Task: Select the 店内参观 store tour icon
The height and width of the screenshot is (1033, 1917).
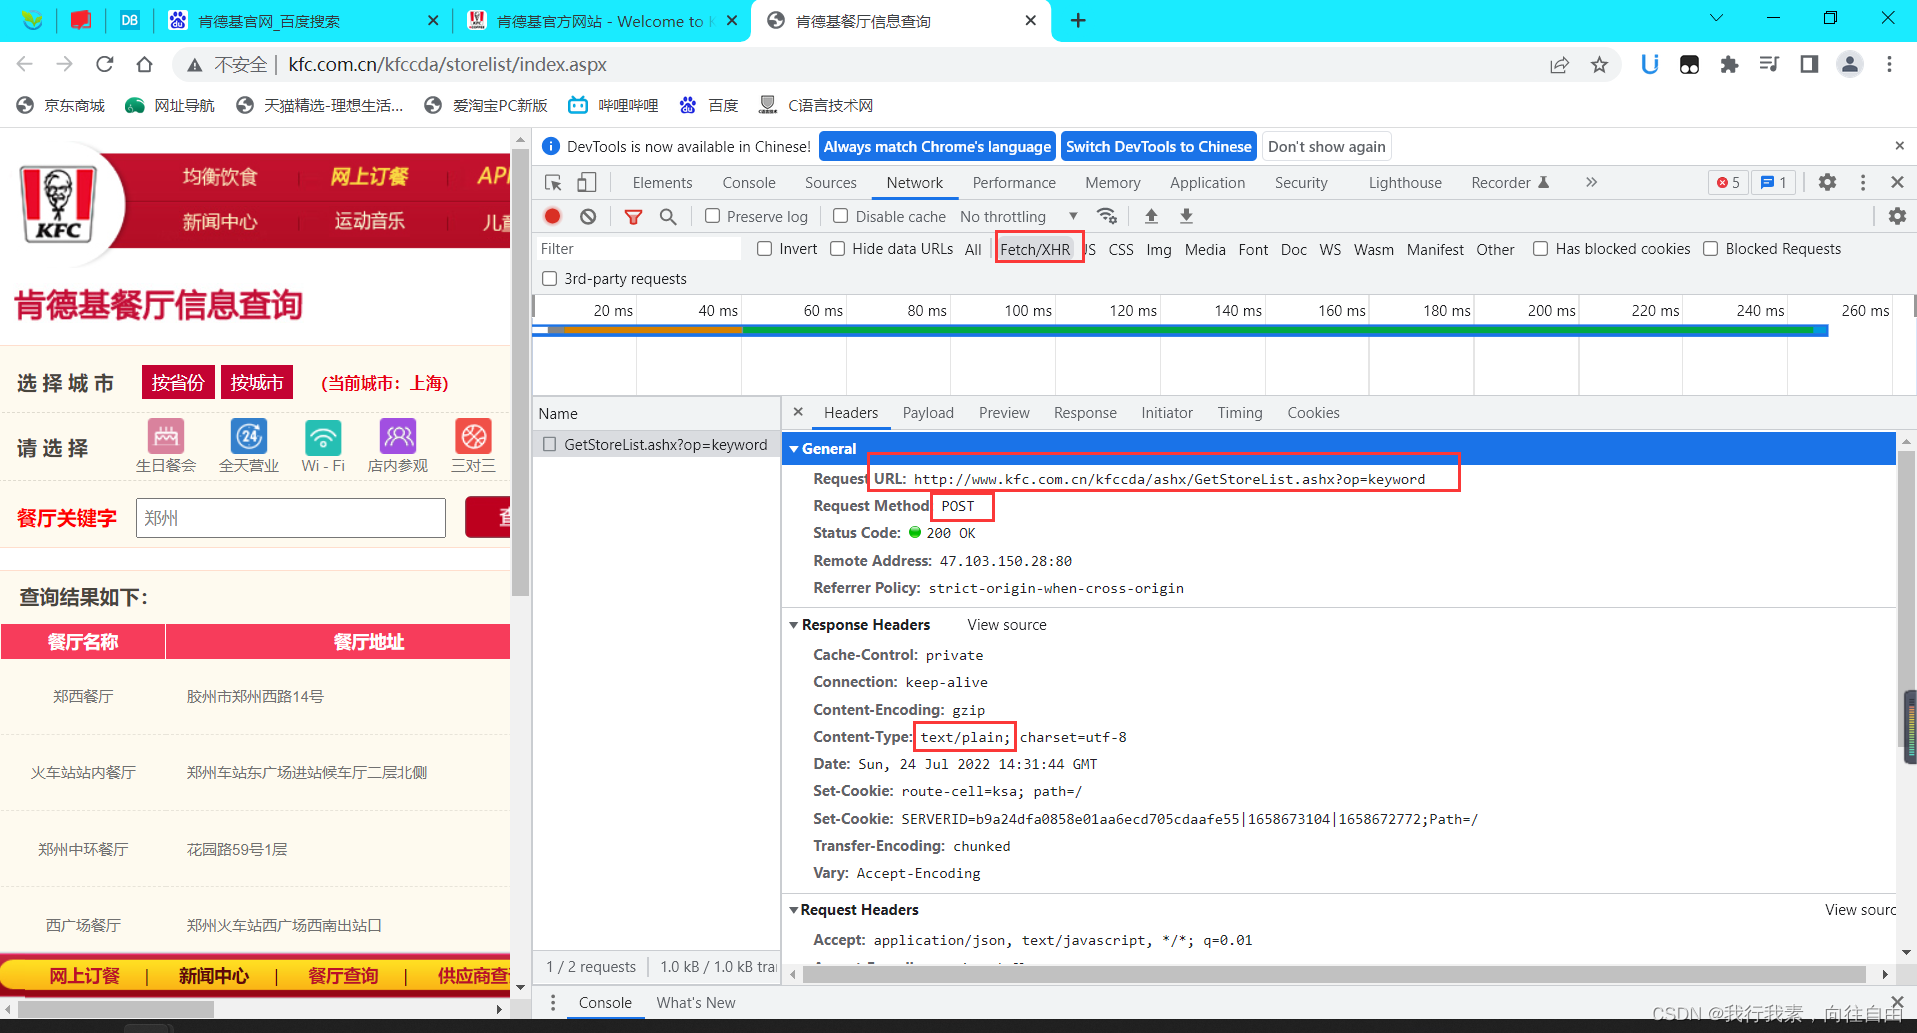Action: click(398, 437)
